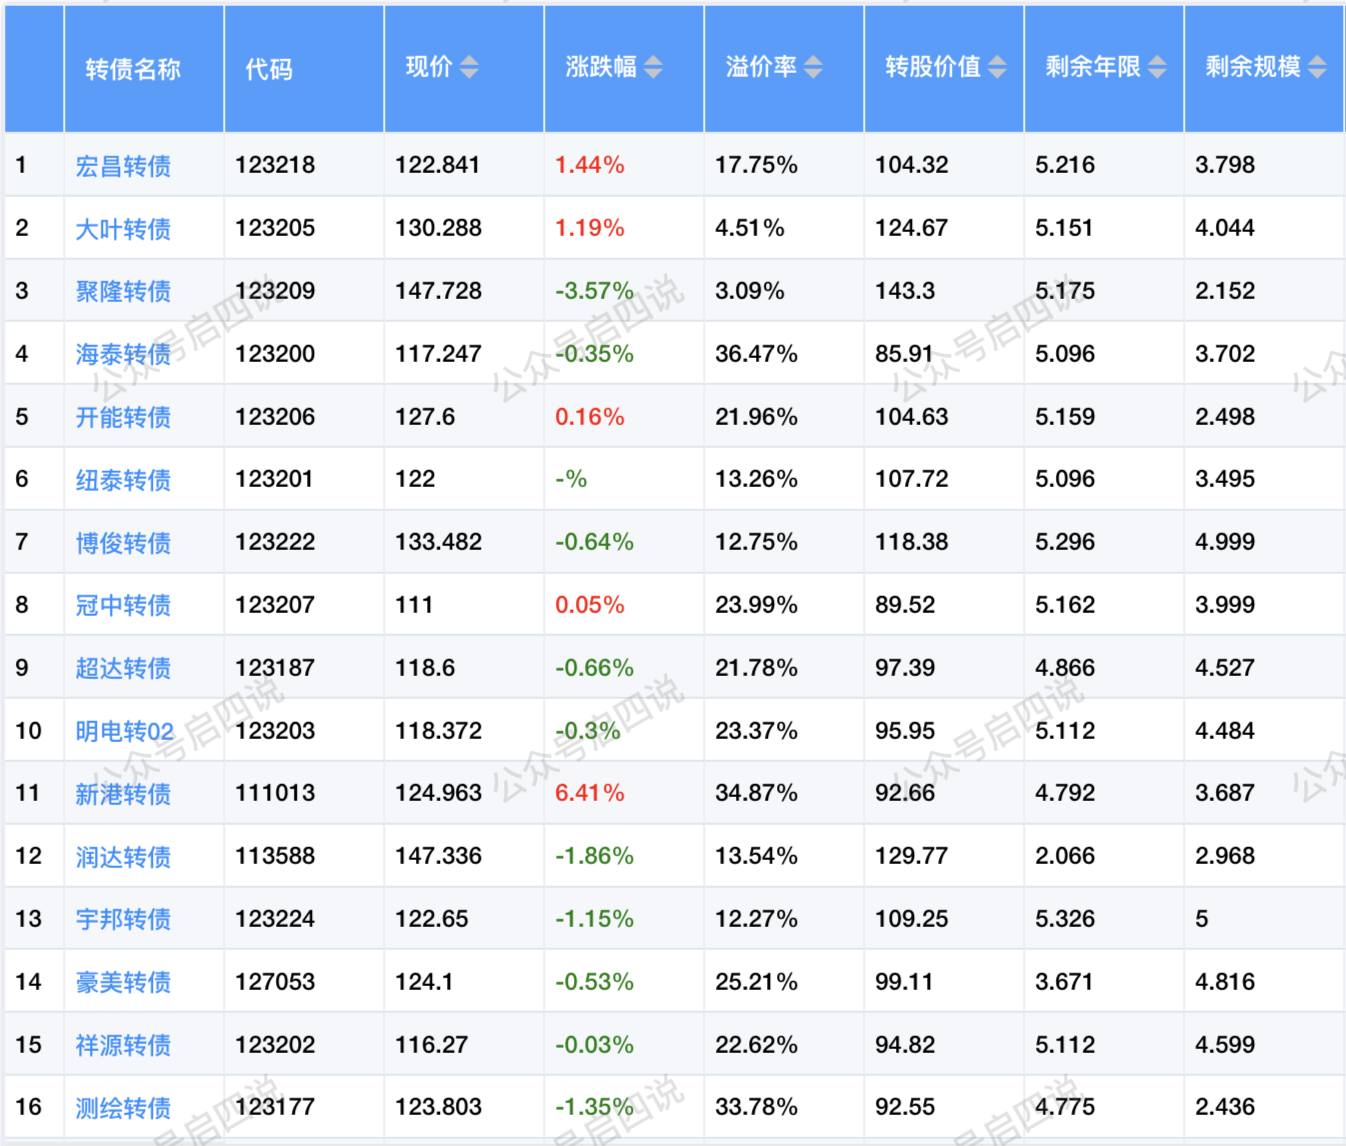1346x1146 pixels.
Task: Click 聚隆转债 in the name column
Action: click(123, 291)
